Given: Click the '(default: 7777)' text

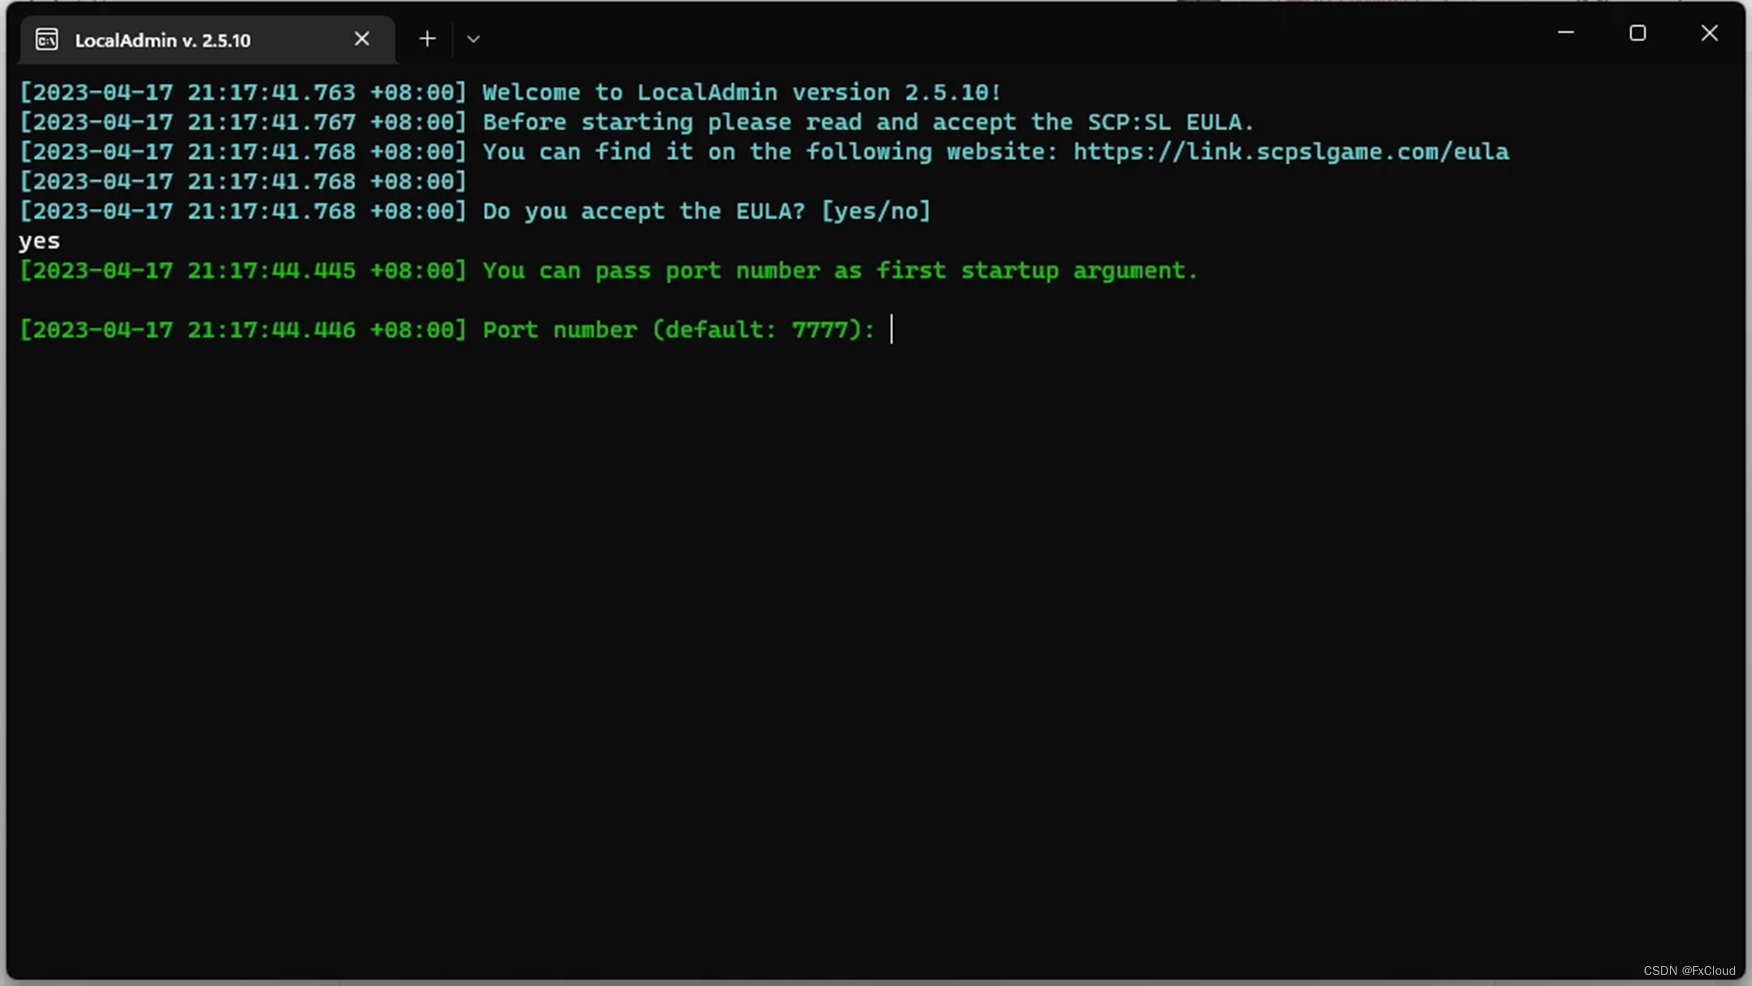Looking at the screenshot, I should (x=764, y=330).
